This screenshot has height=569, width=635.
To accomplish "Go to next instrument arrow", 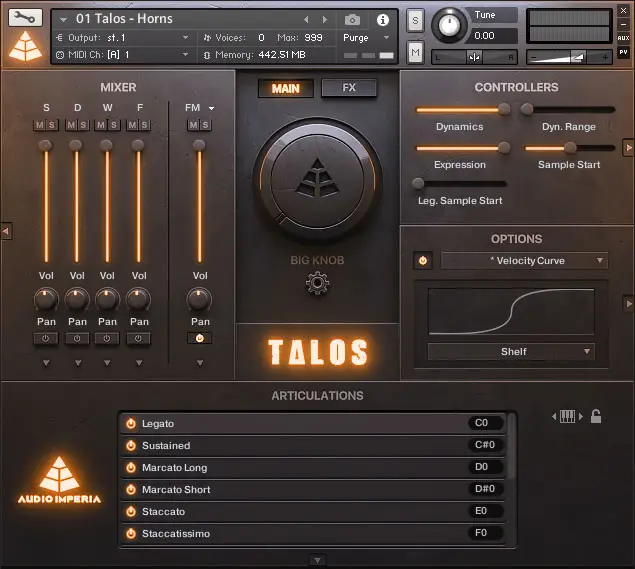I will coord(324,19).
